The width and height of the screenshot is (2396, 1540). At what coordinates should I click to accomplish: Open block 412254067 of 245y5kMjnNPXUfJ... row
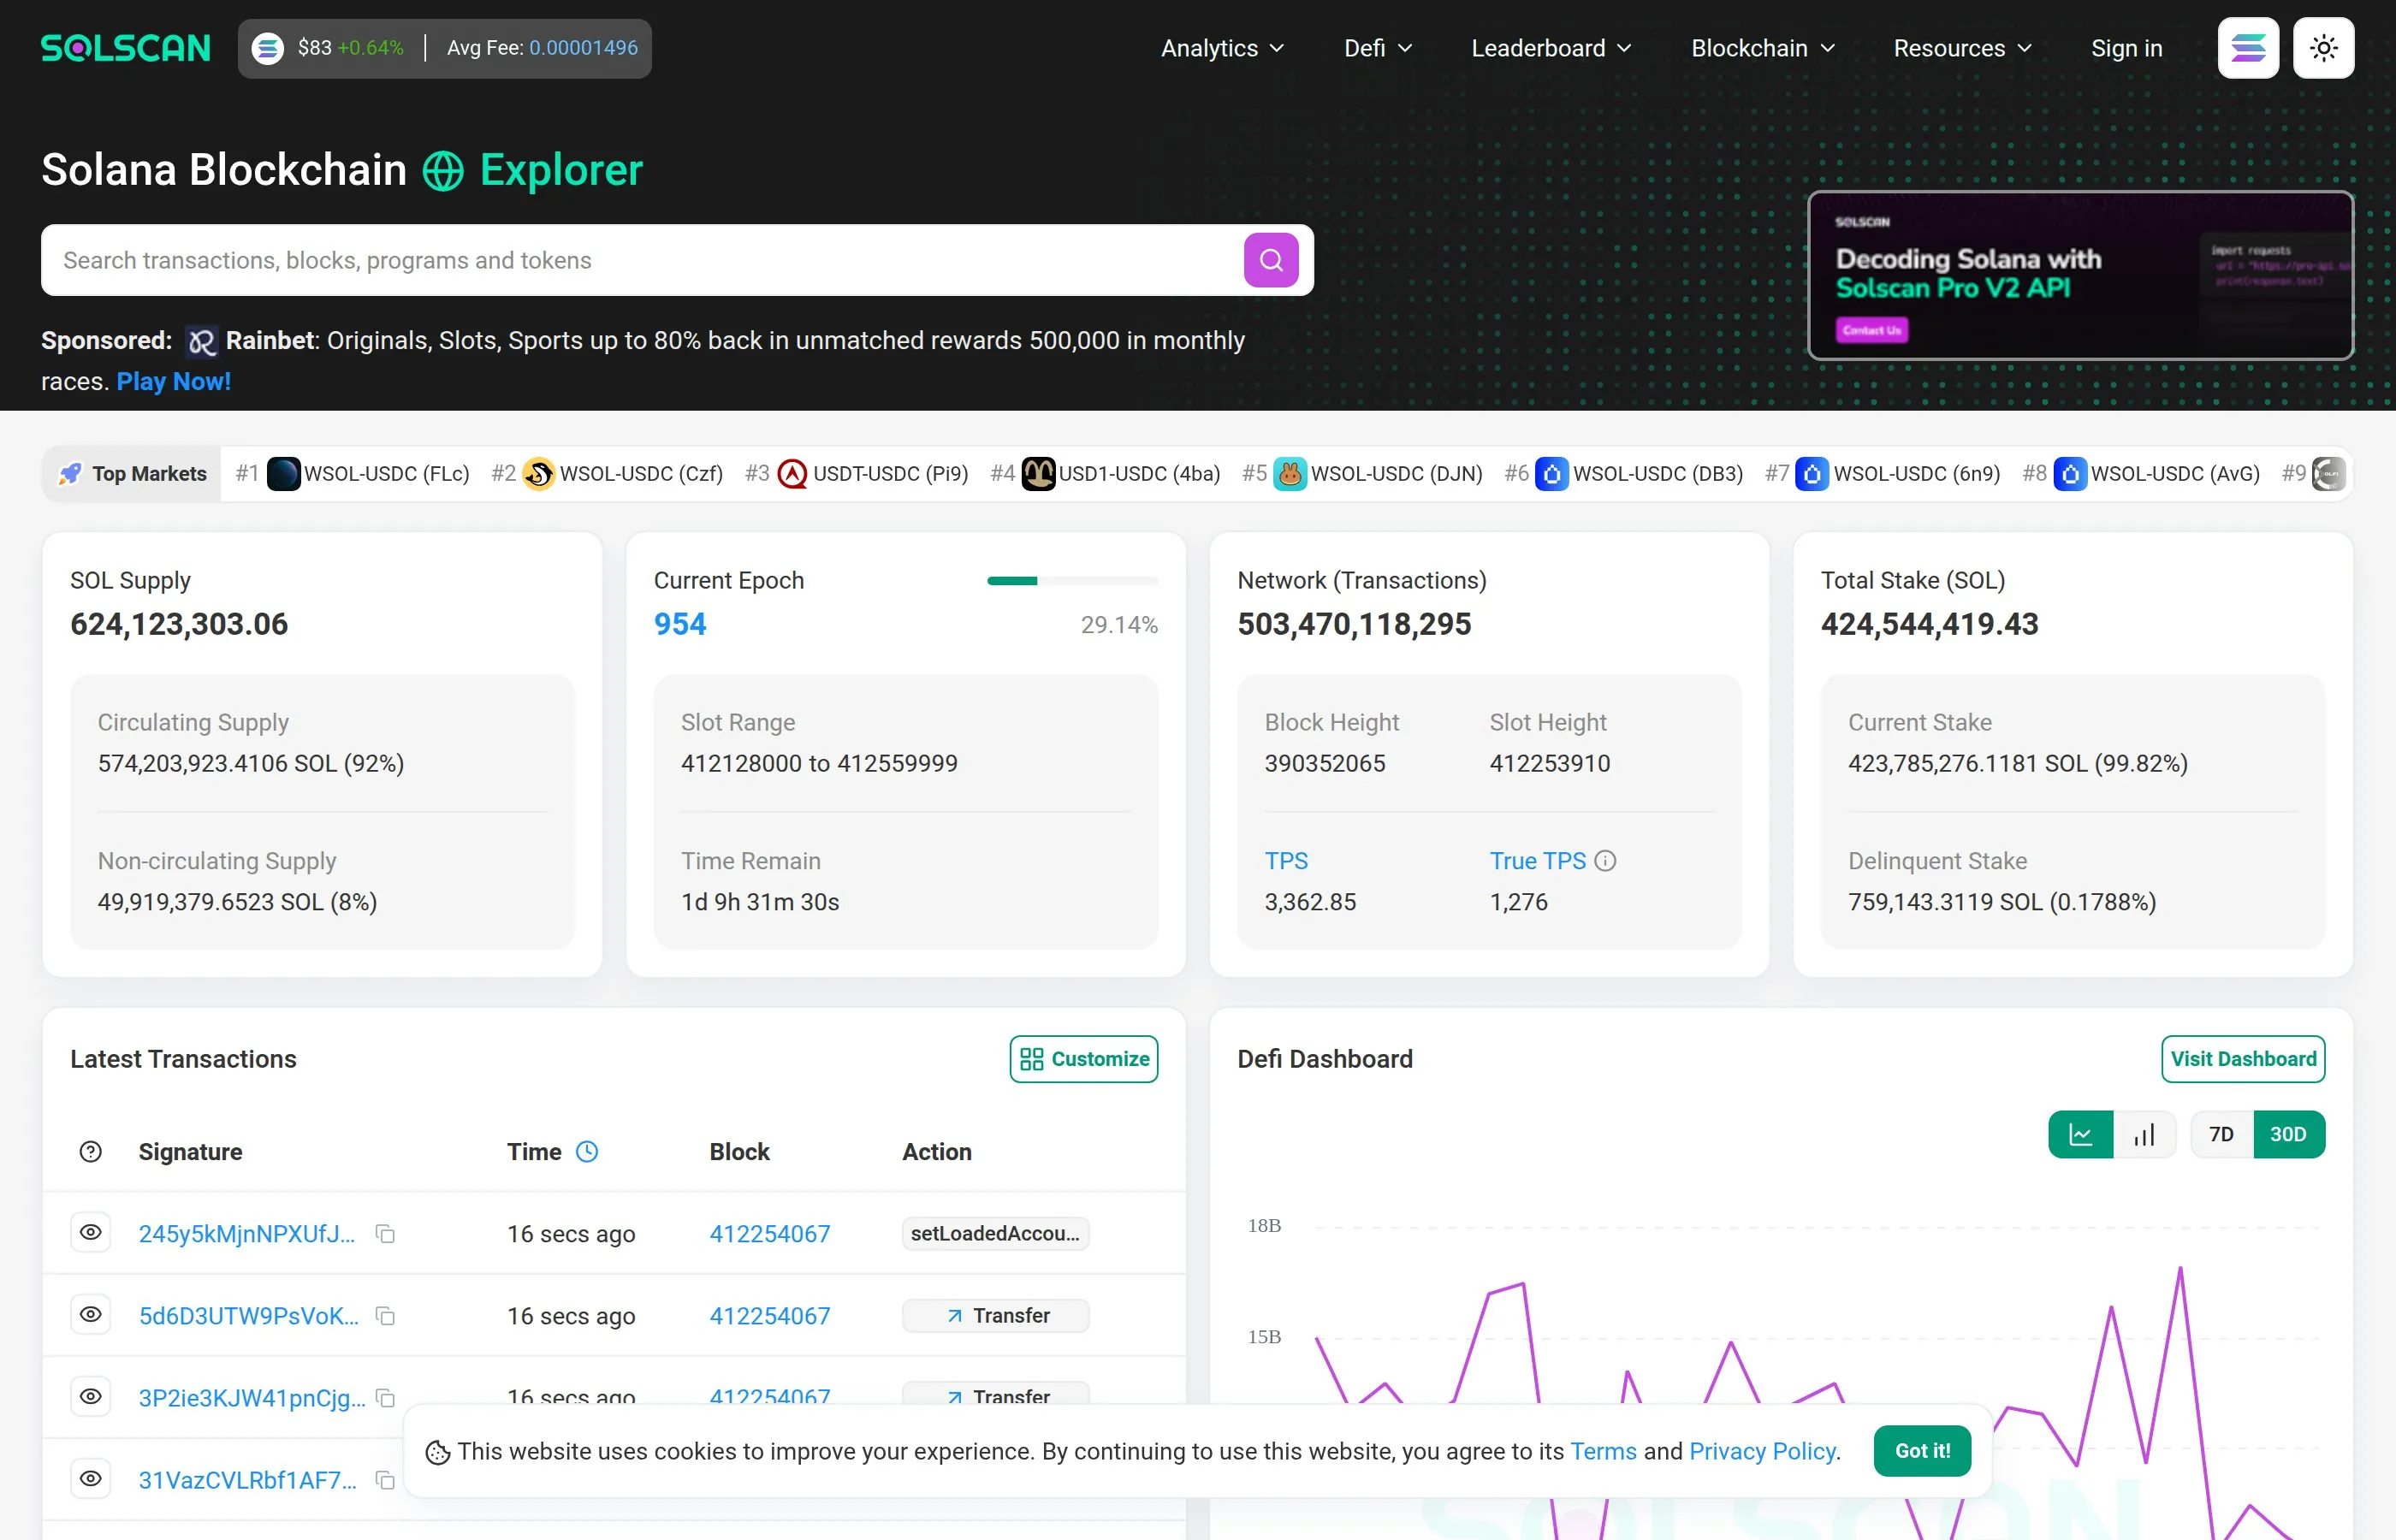770,1234
